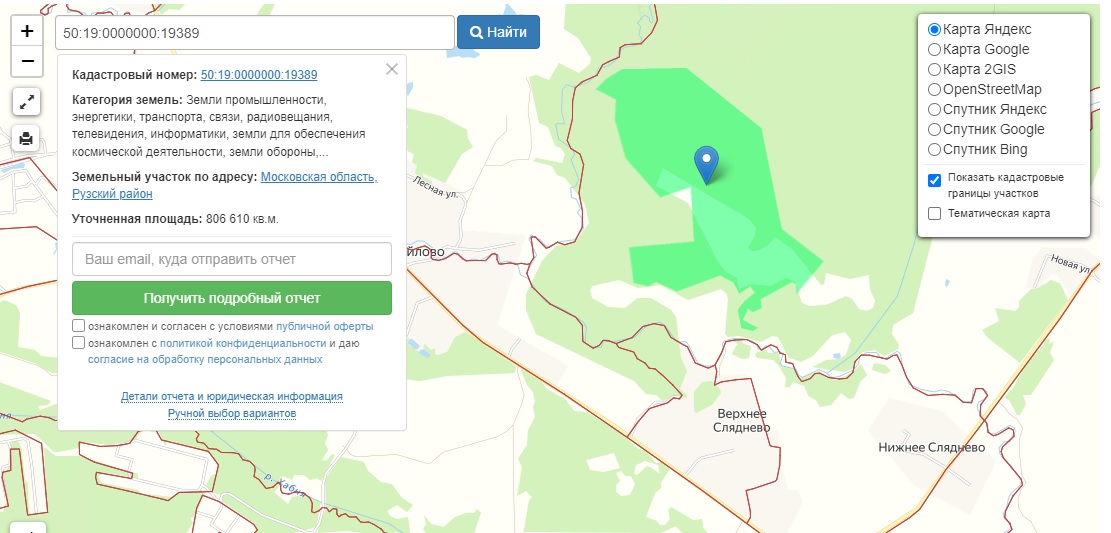Print the map using printer icon
The image size is (1111, 533).
point(27,139)
